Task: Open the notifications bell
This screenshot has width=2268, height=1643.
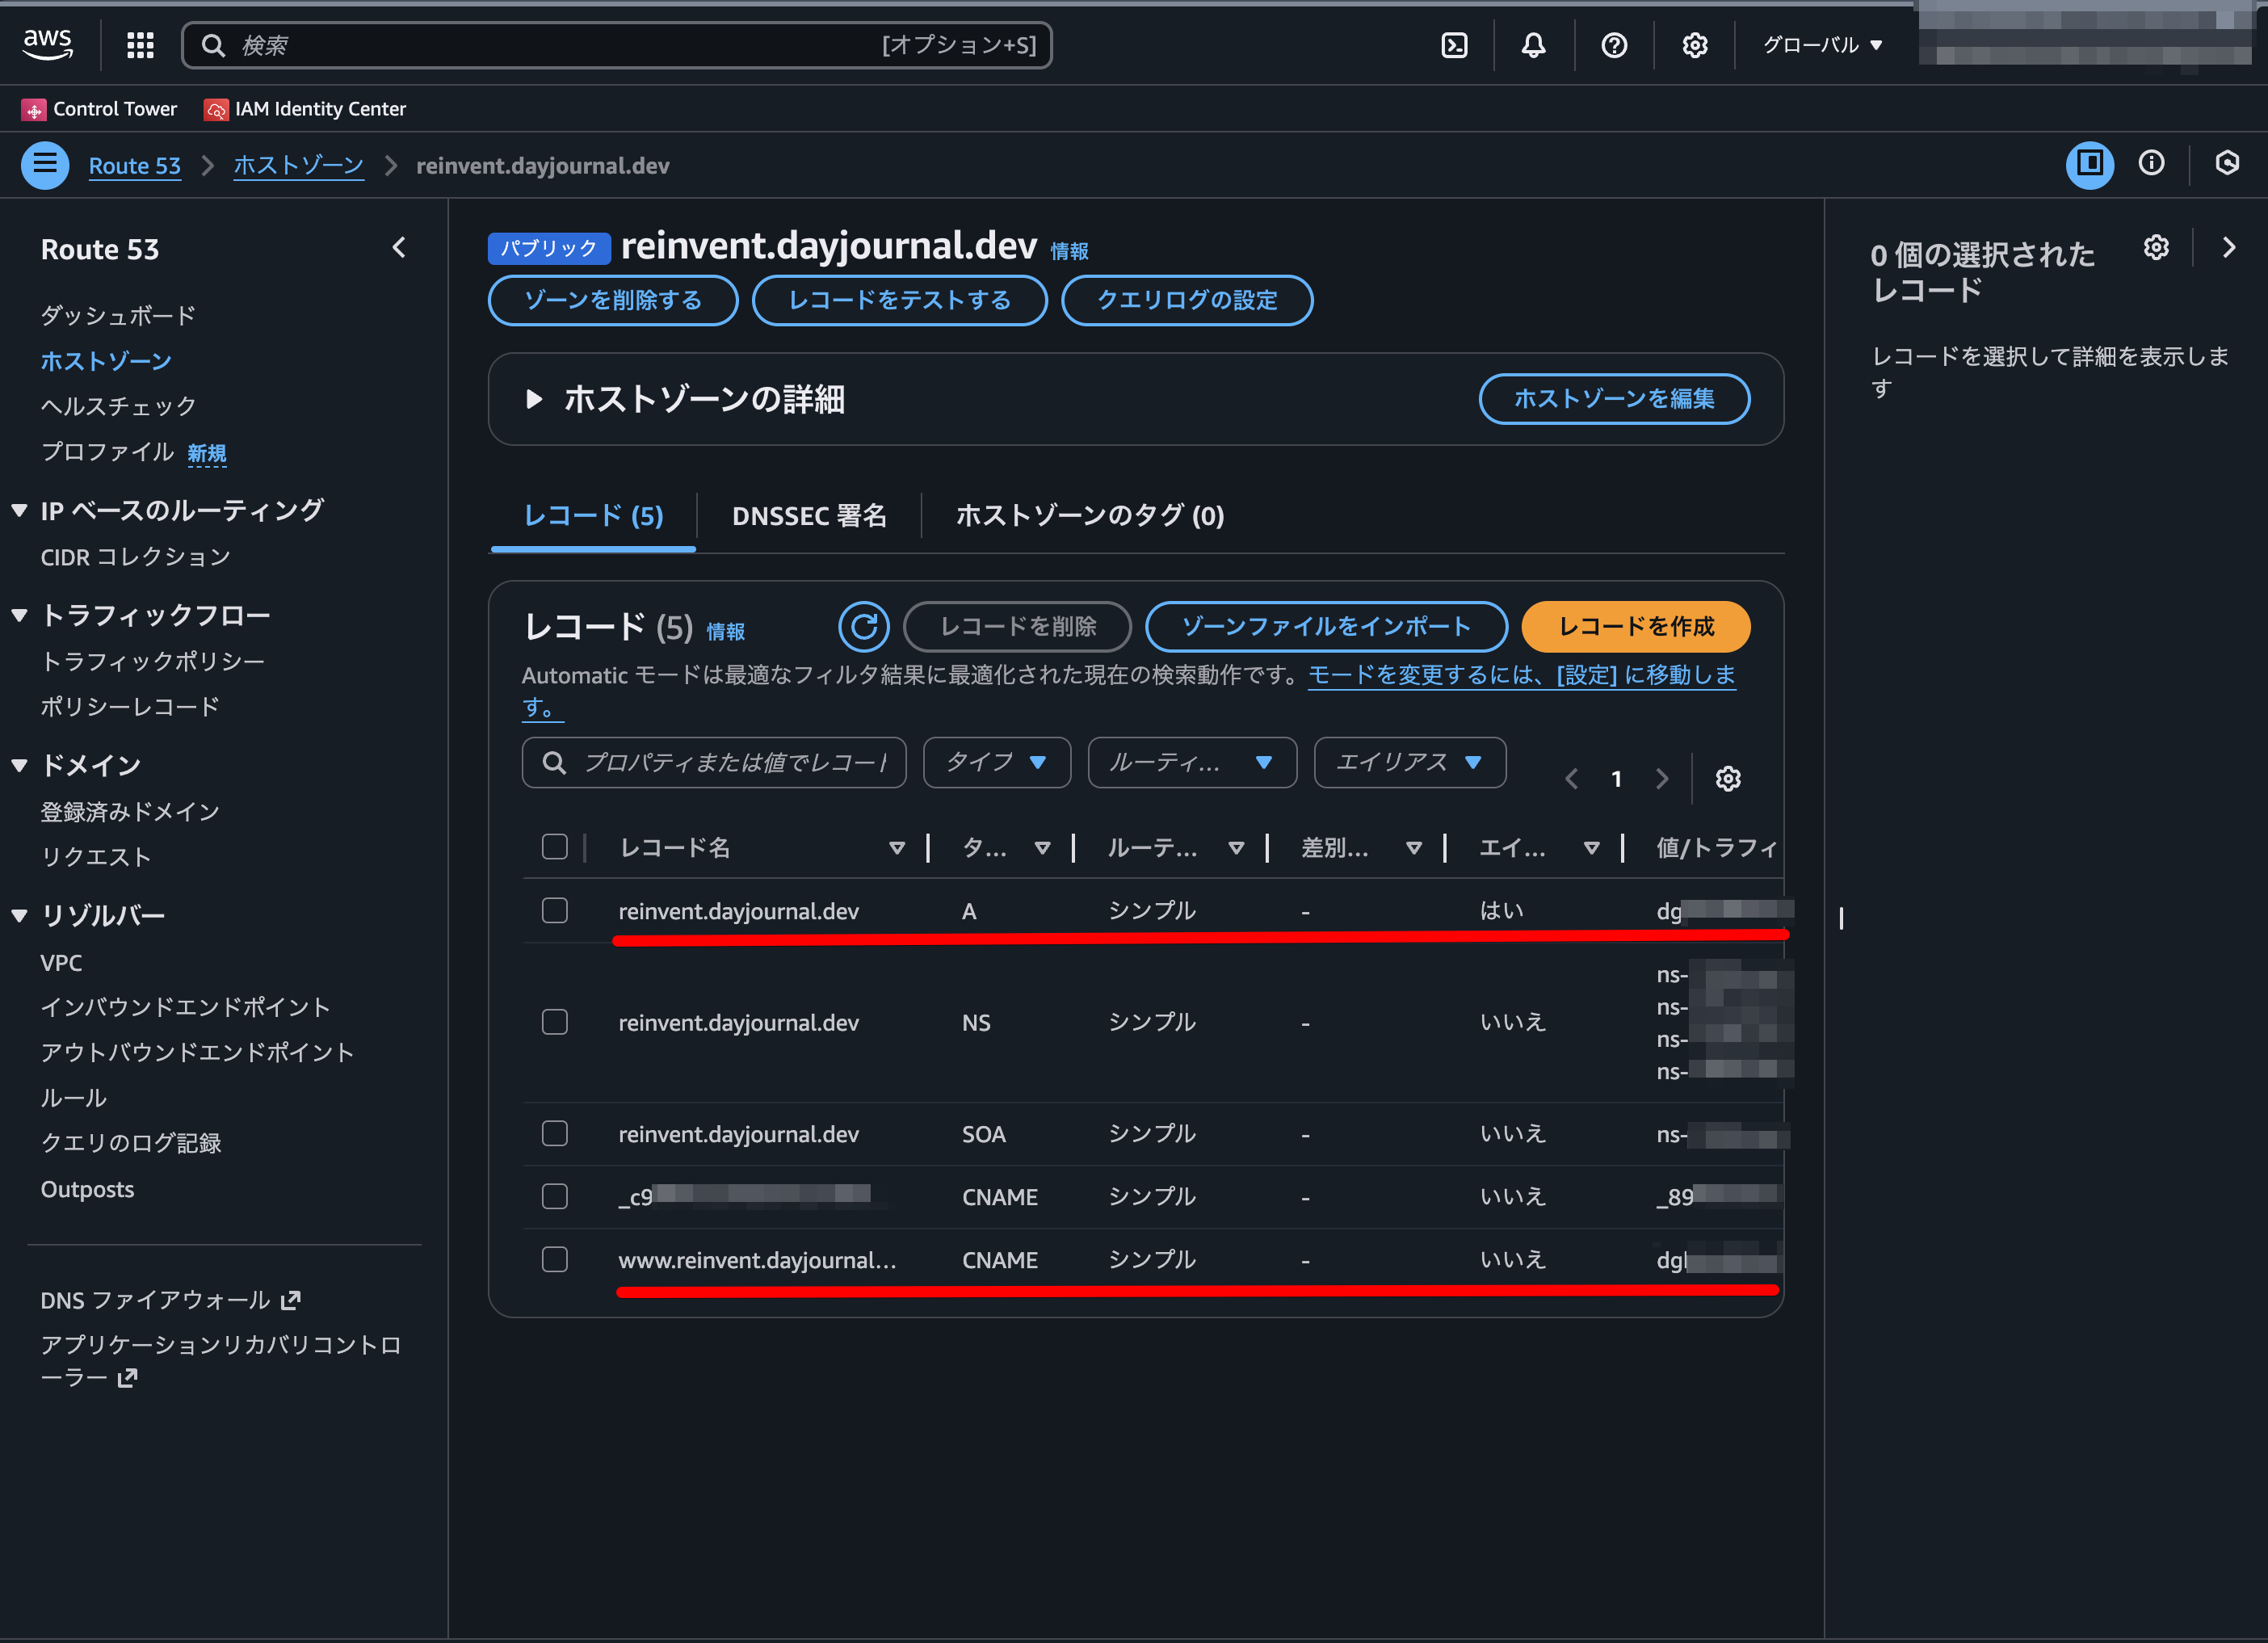Action: pyautogui.click(x=1533, y=45)
